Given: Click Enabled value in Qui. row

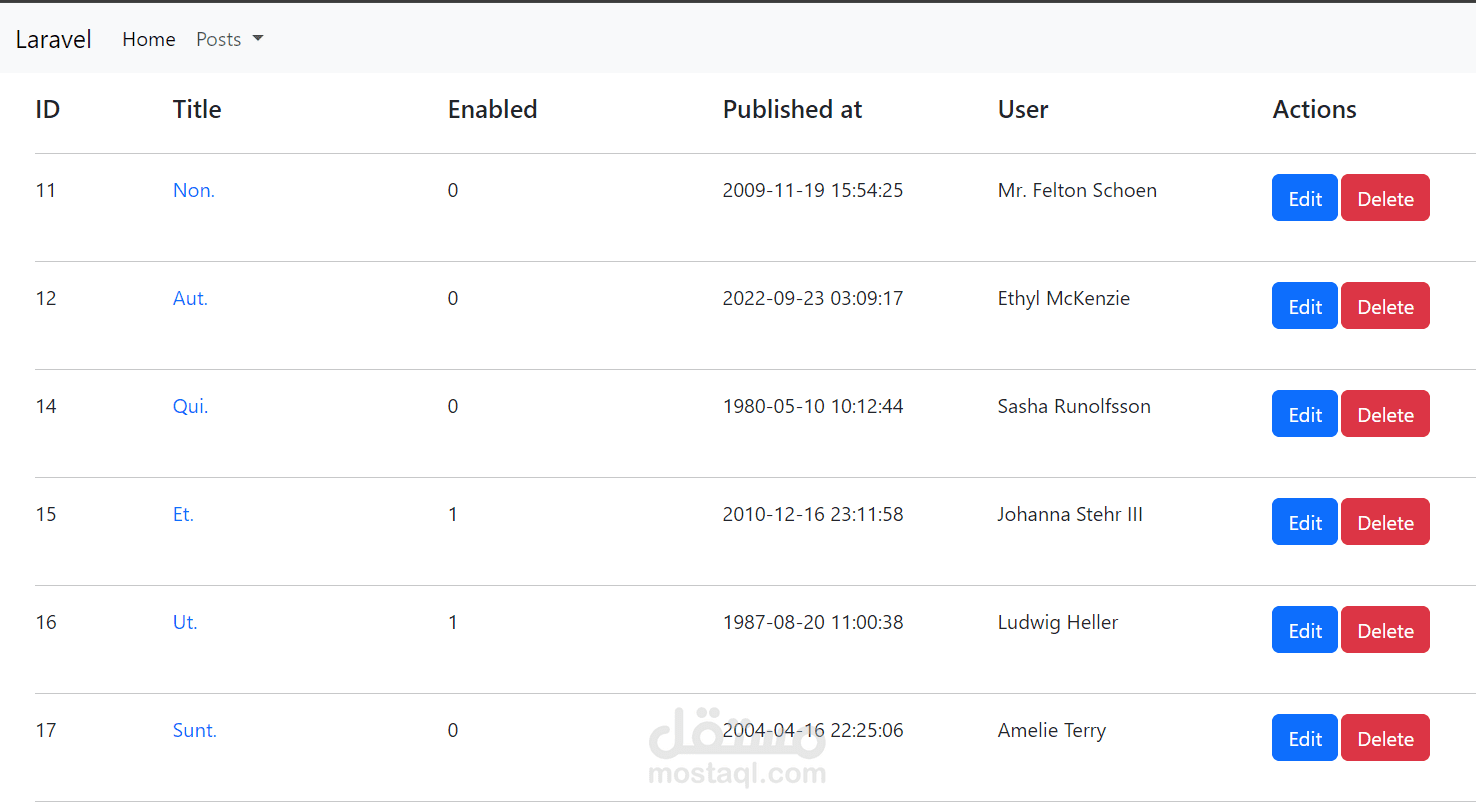Looking at the screenshot, I should (x=453, y=406).
